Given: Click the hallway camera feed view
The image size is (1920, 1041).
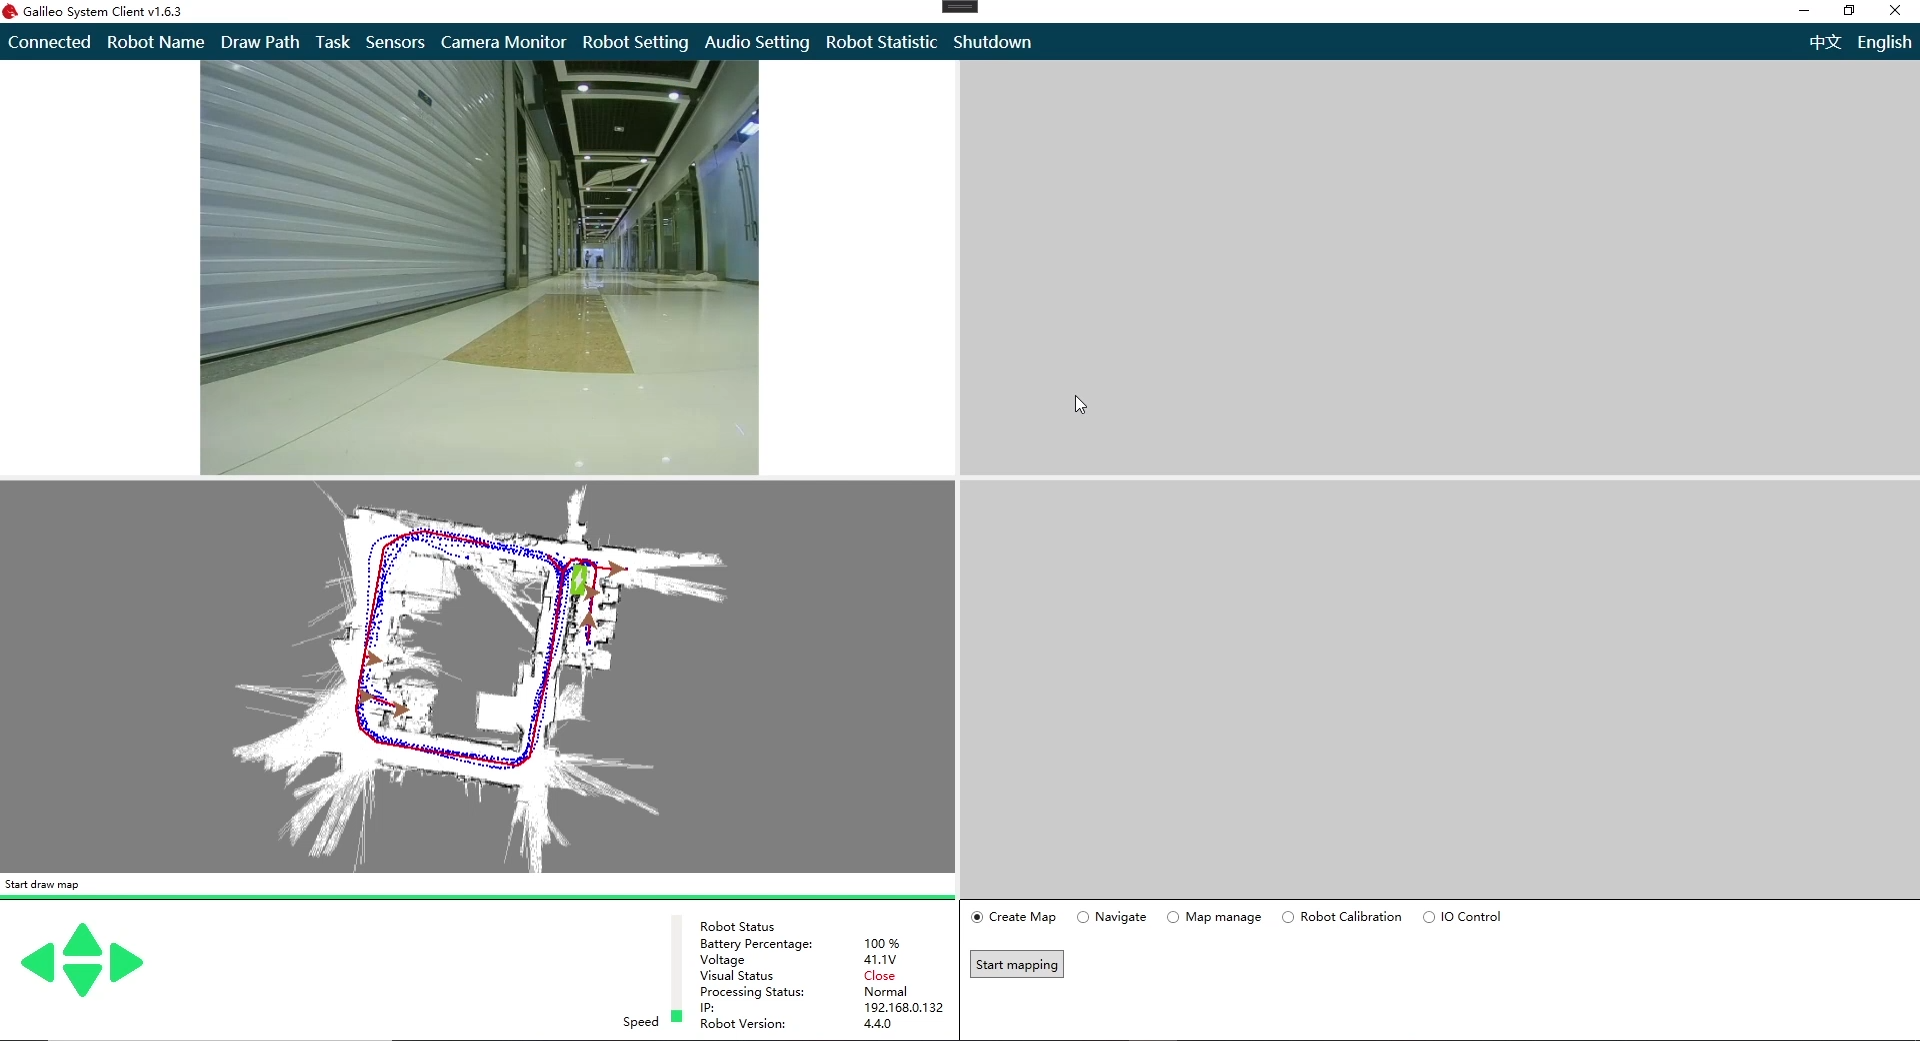Looking at the screenshot, I should pyautogui.click(x=479, y=267).
